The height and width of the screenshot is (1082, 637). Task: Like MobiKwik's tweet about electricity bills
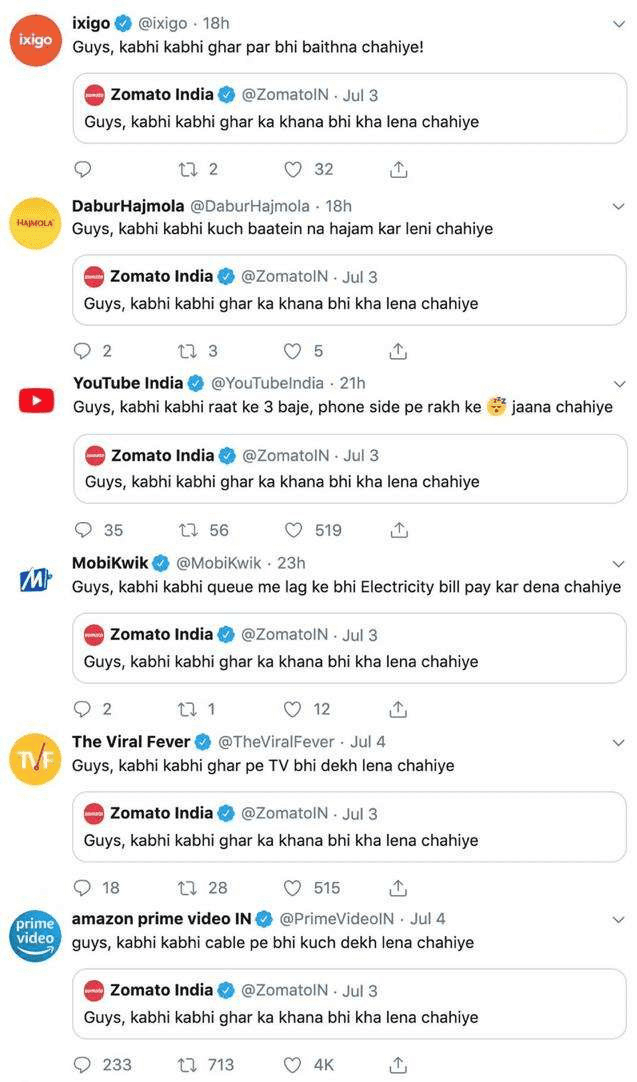[x=292, y=709]
